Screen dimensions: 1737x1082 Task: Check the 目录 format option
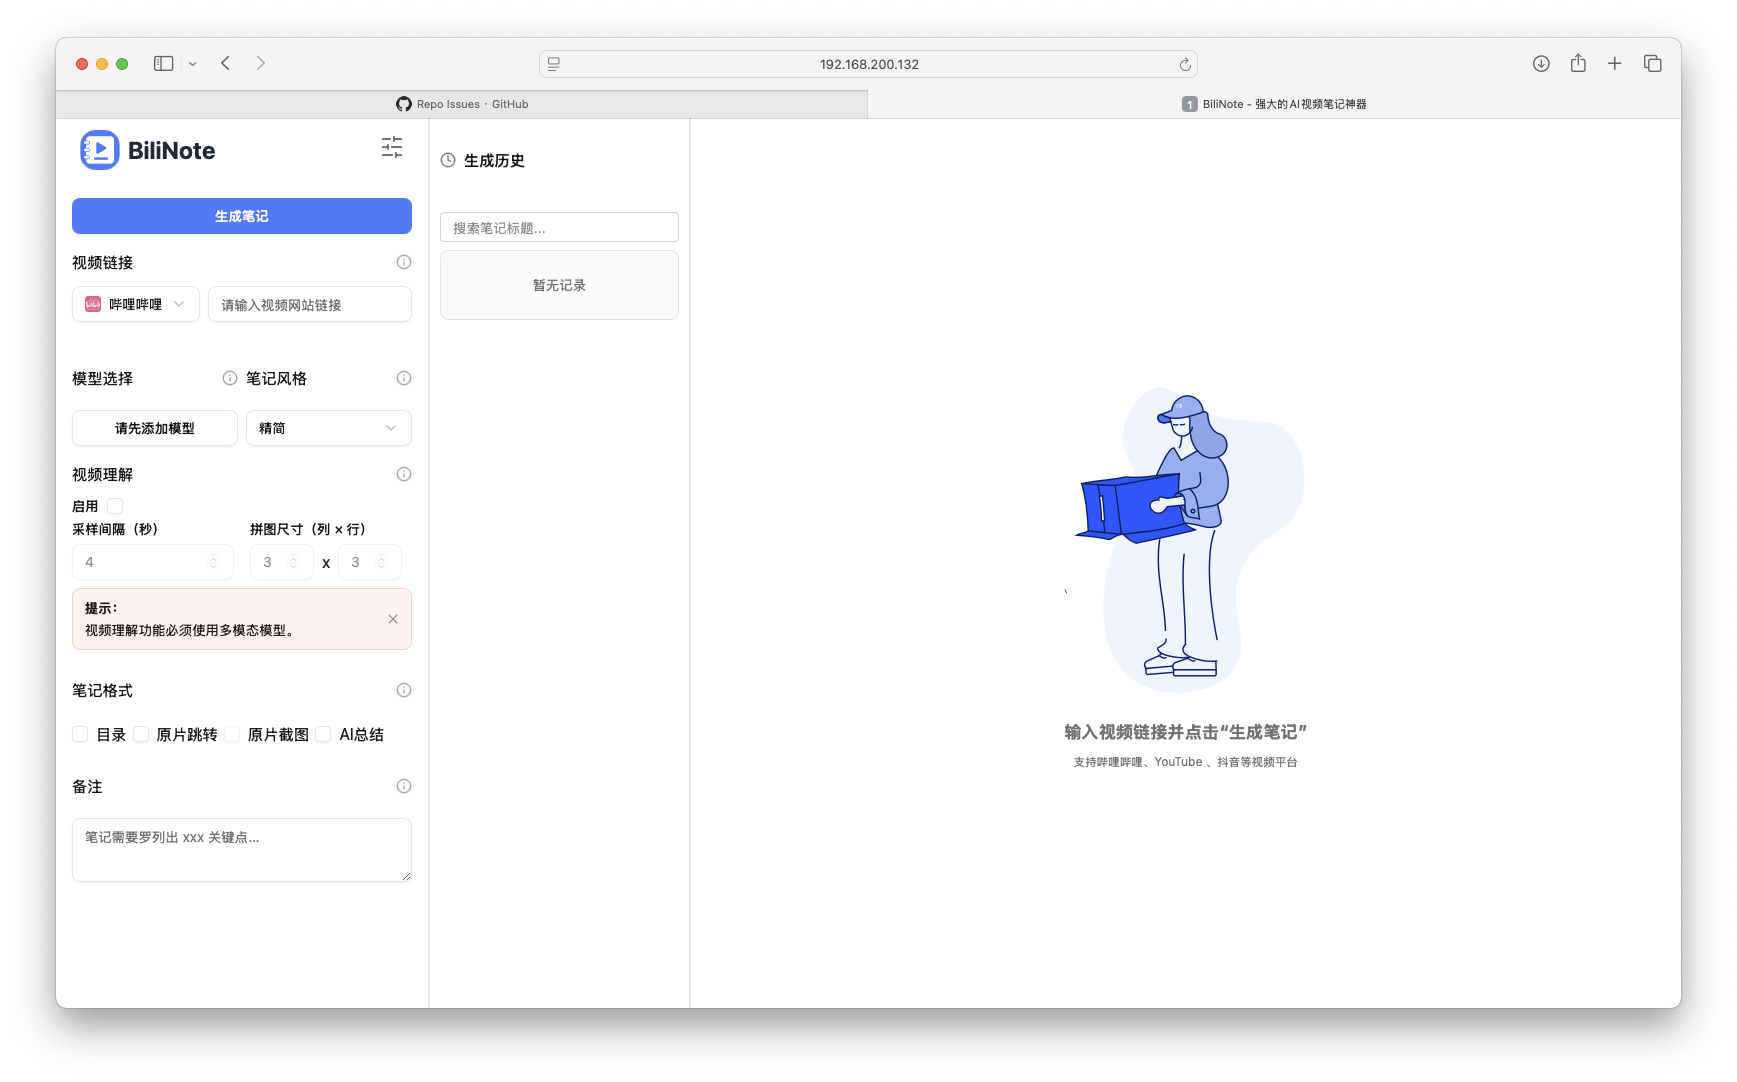(x=81, y=734)
